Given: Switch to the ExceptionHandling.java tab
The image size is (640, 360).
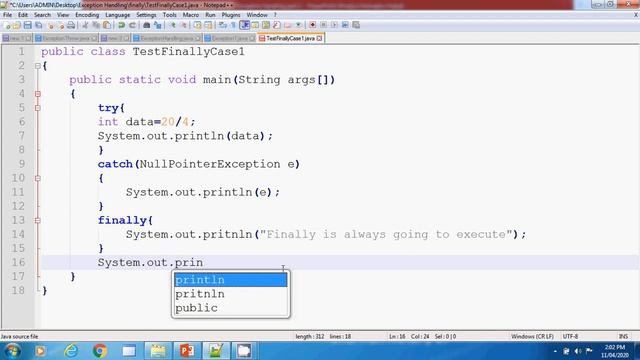Looking at the screenshot, I should pyautogui.click(x=167, y=38).
